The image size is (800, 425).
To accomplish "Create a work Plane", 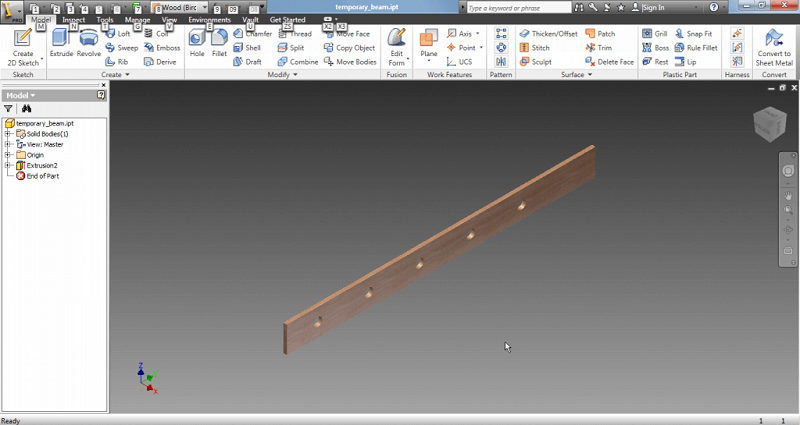I will click(429, 45).
